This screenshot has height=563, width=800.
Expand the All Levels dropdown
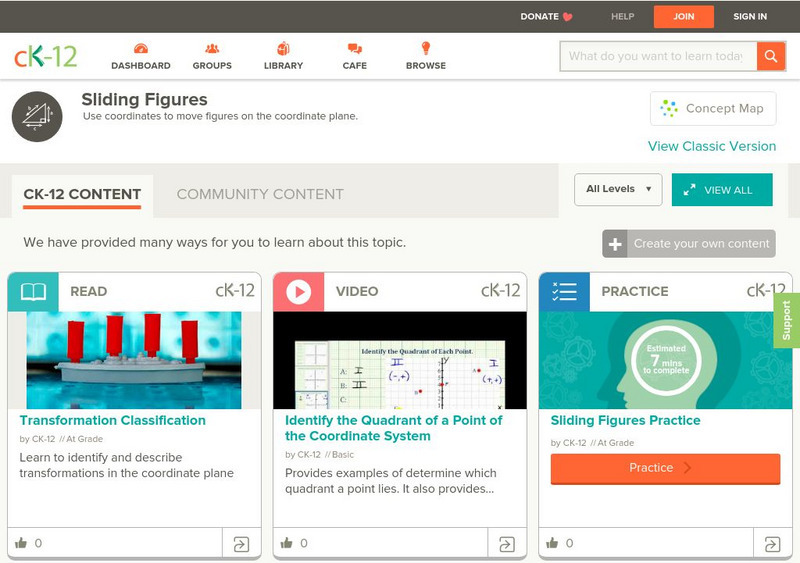[618, 189]
